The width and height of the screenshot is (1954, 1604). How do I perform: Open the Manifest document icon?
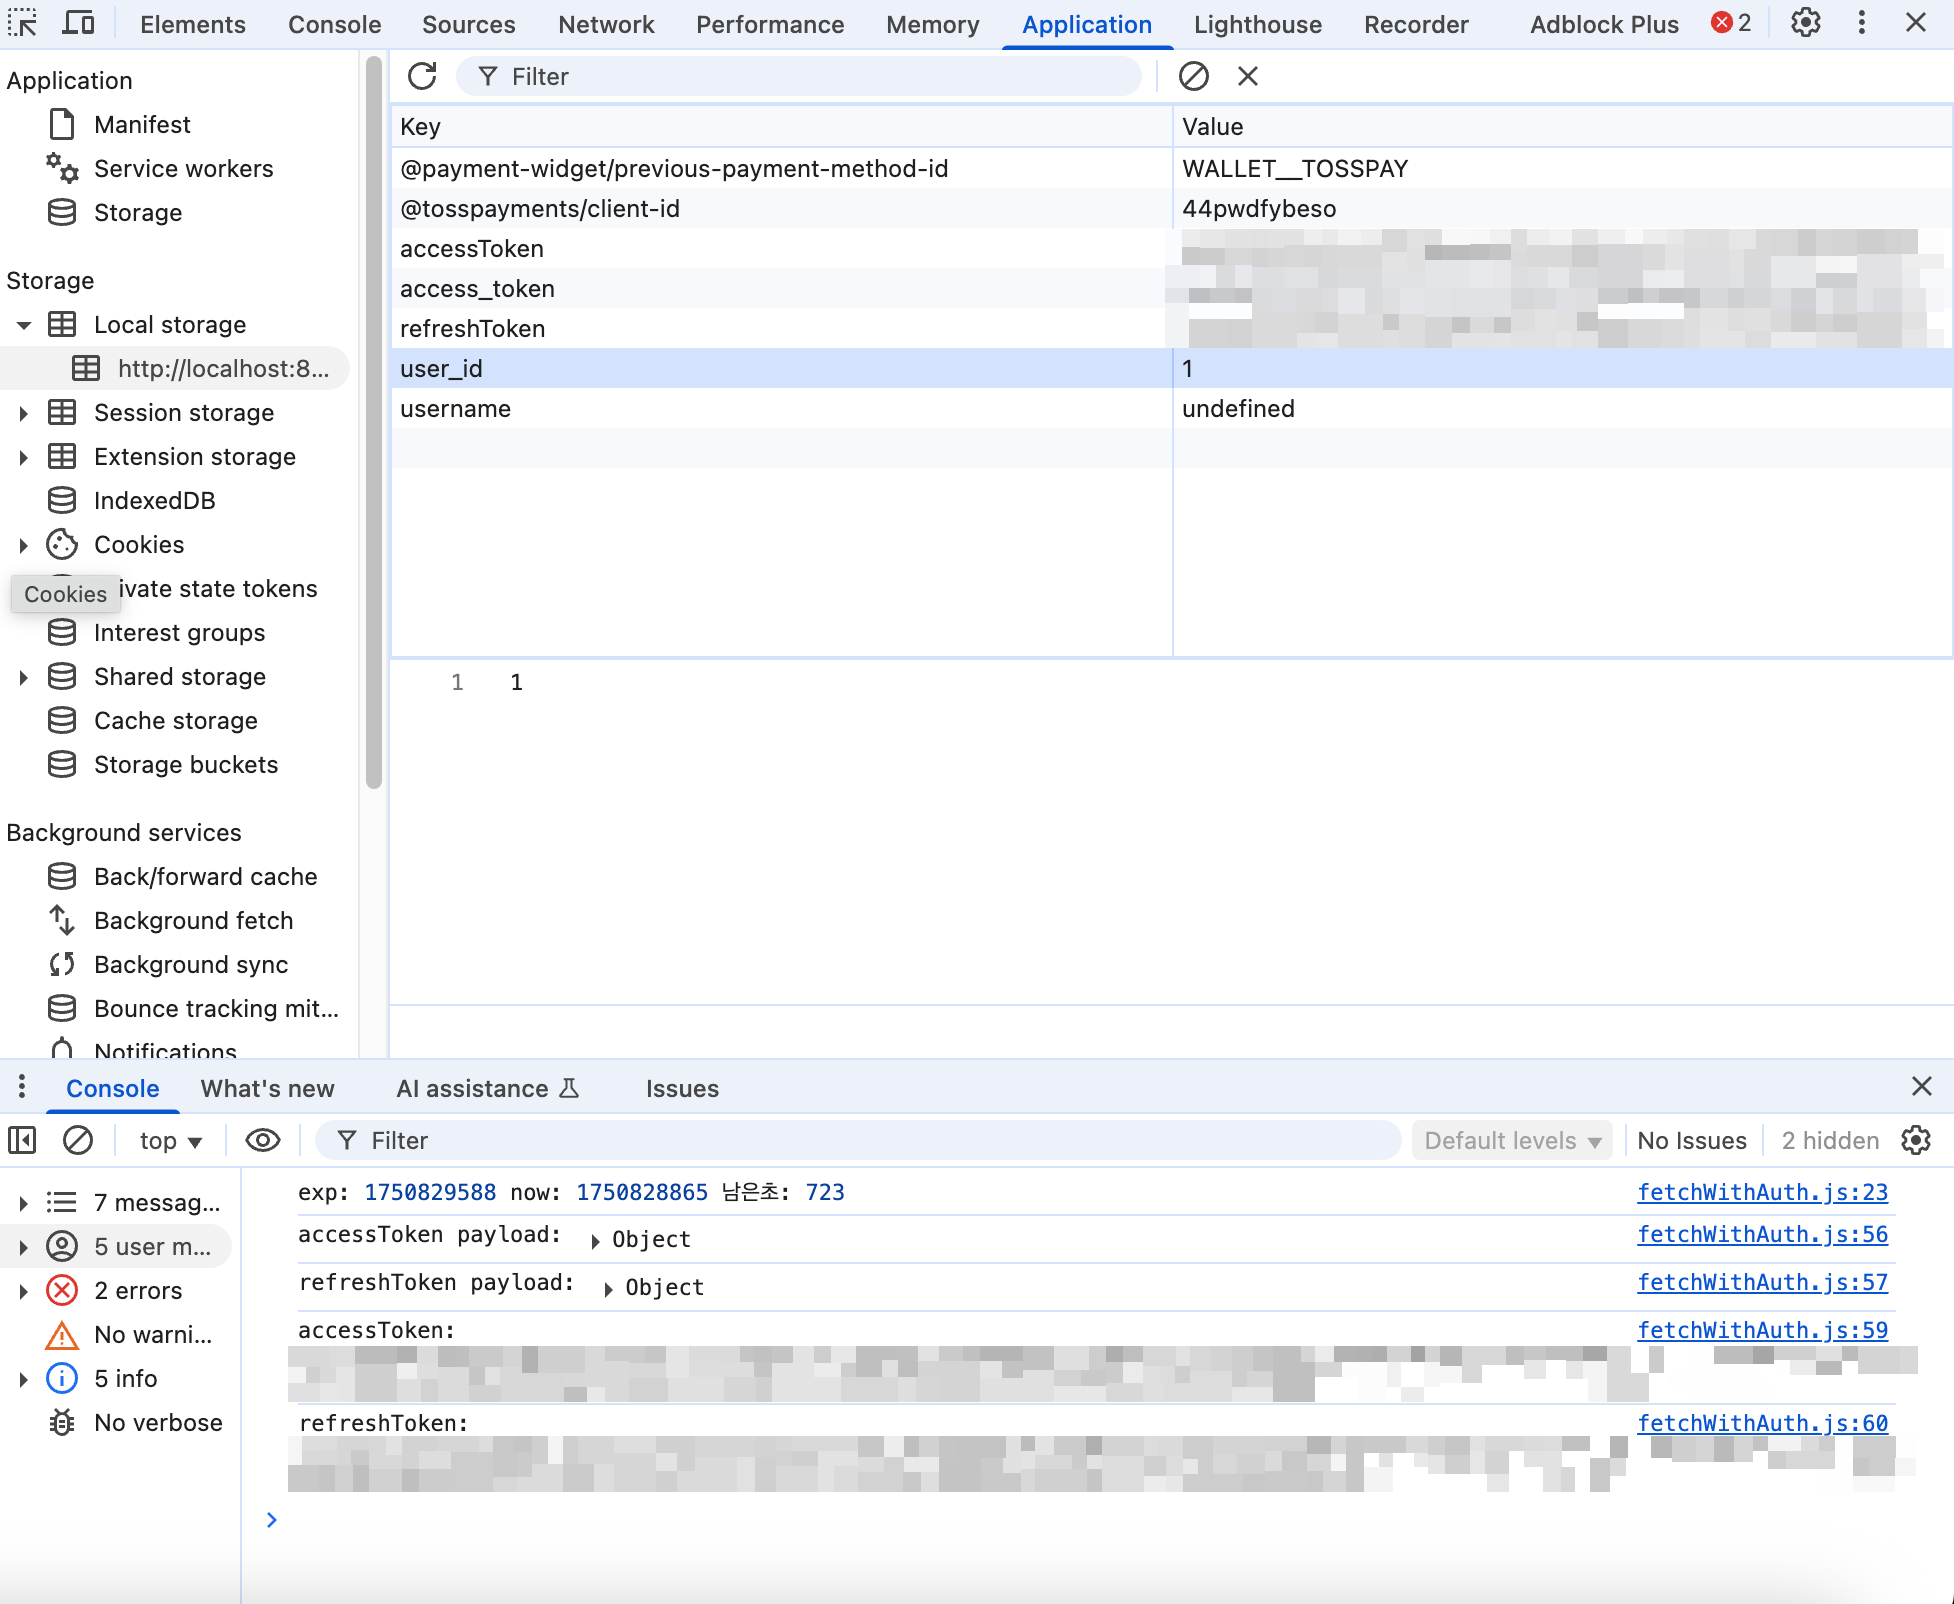(62, 124)
